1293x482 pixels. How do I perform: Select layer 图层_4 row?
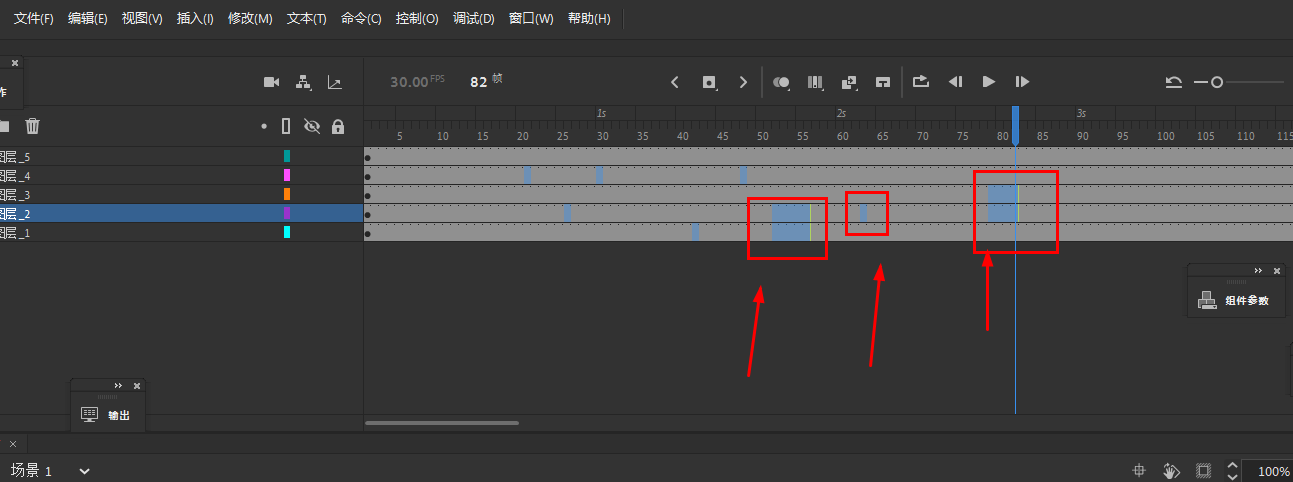(180, 175)
